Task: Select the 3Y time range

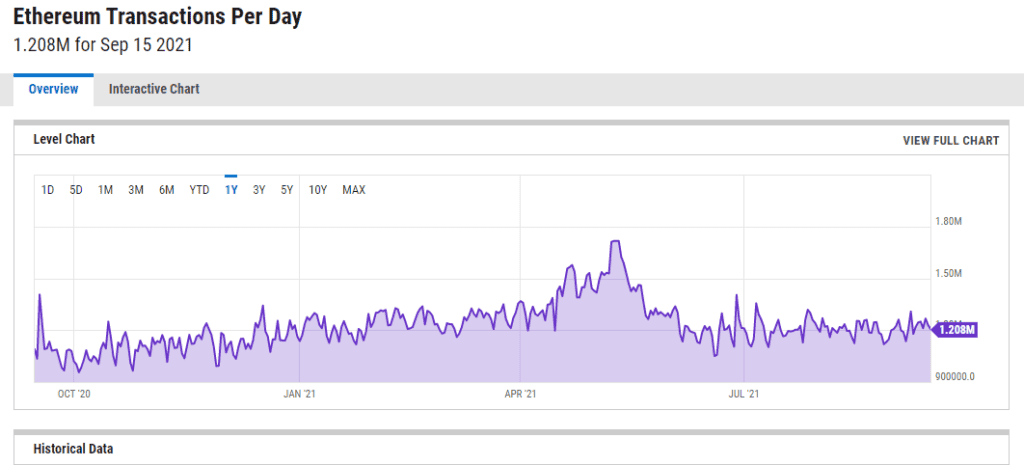Action: tap(259, 190)
